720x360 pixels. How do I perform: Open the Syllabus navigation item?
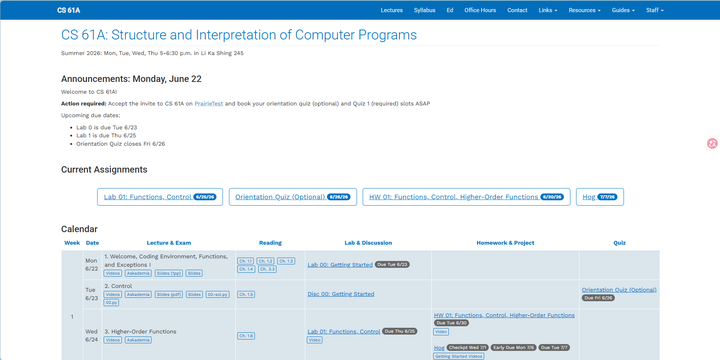click(x=424, y=10)
